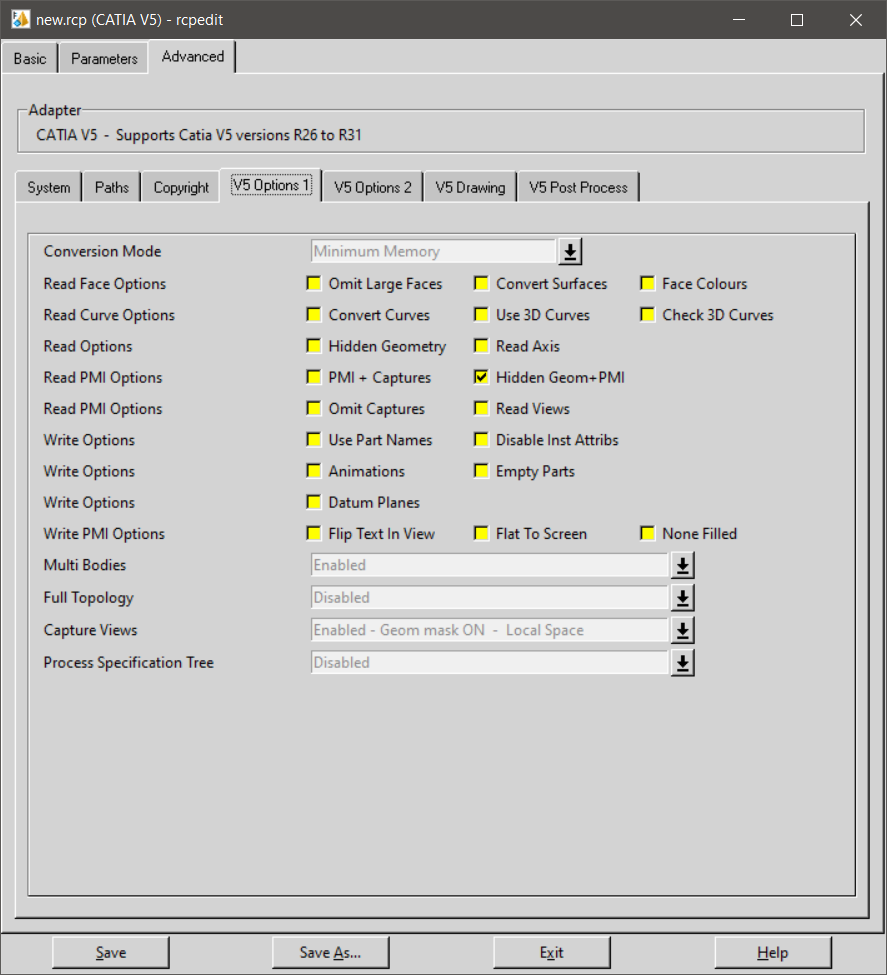Click the Capture Views value field
This screenshot has height=975, width=887.
[x=489, y=630]
